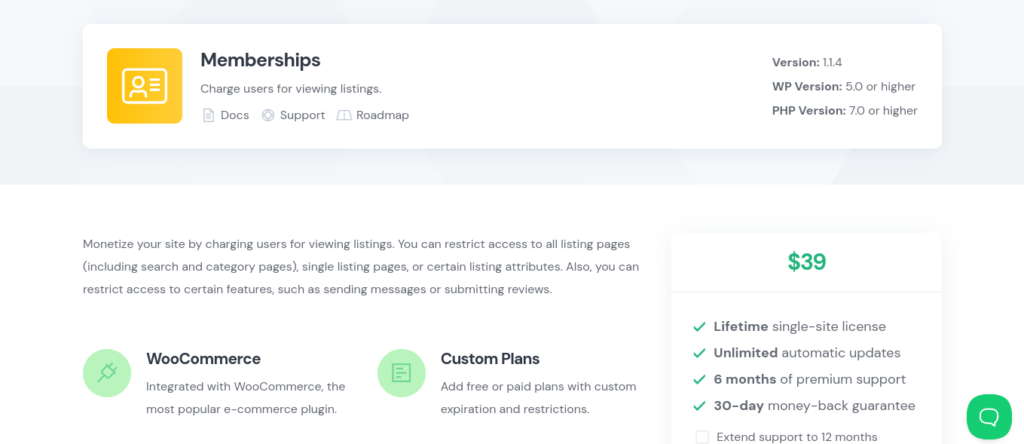Open the Support link
Image resolution: width=1024 pixels, height=444 pixels.
click(302, 116)
